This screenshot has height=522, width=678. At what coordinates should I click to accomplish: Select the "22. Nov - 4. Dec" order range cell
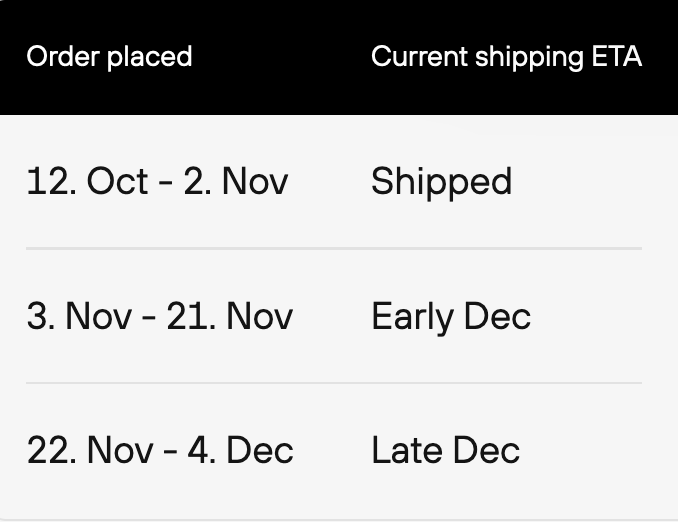160,451
